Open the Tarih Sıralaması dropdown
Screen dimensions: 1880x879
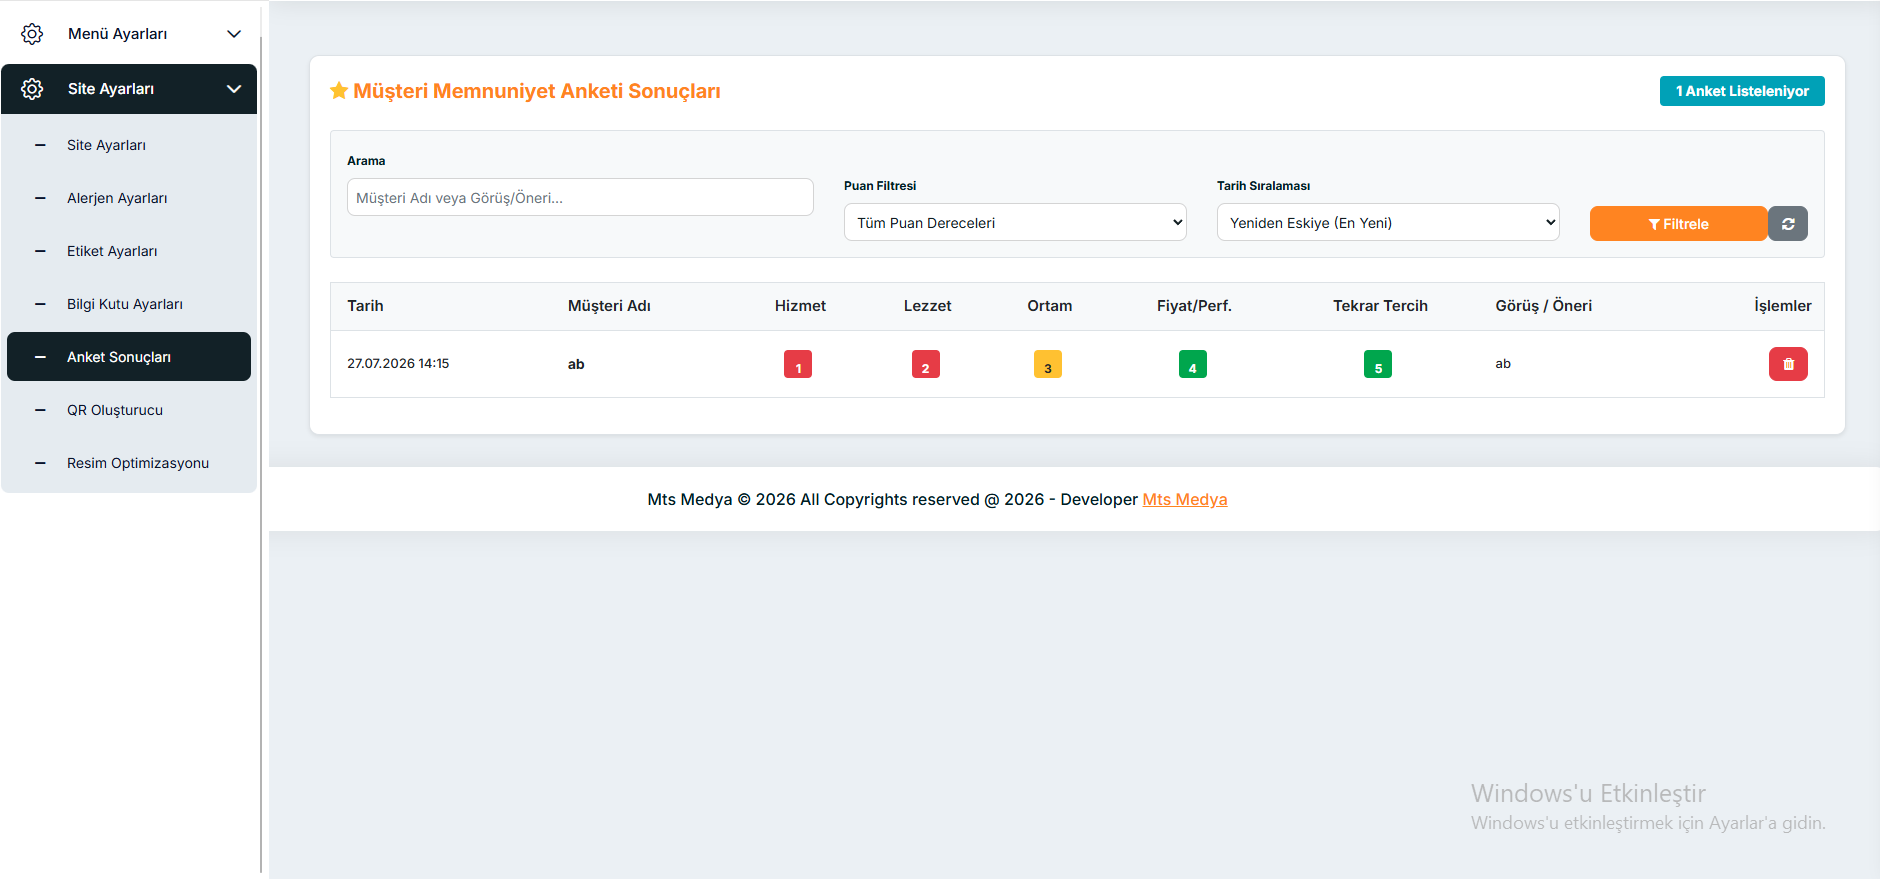click(x=1388, y=222)
